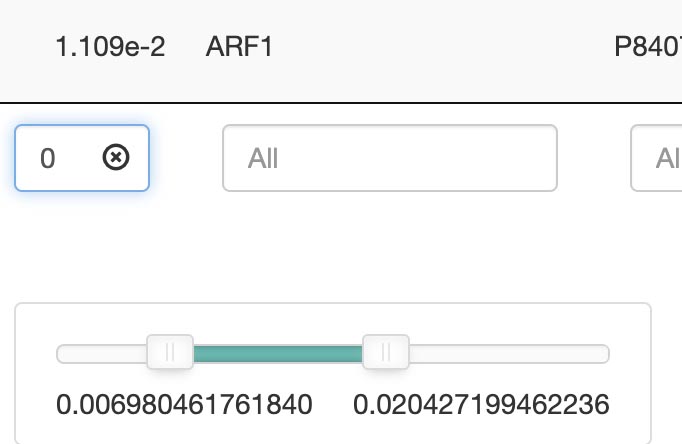682x444 pixels.
Task: Clear the filter with the circled x icon
Action: 117,157
